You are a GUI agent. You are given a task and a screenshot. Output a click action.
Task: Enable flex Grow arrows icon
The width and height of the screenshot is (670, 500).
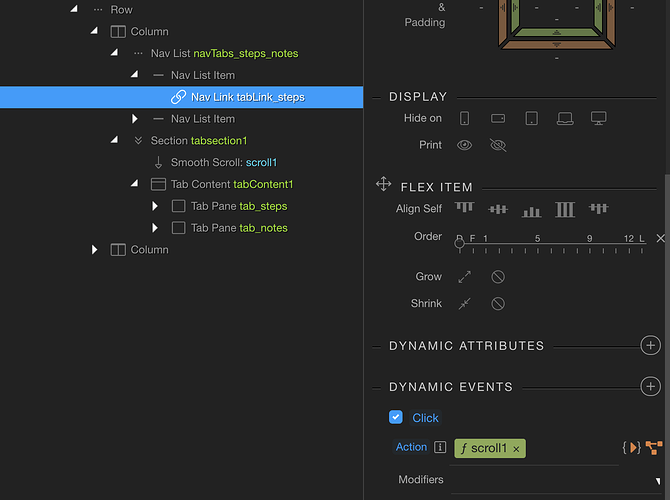(464, 277)
